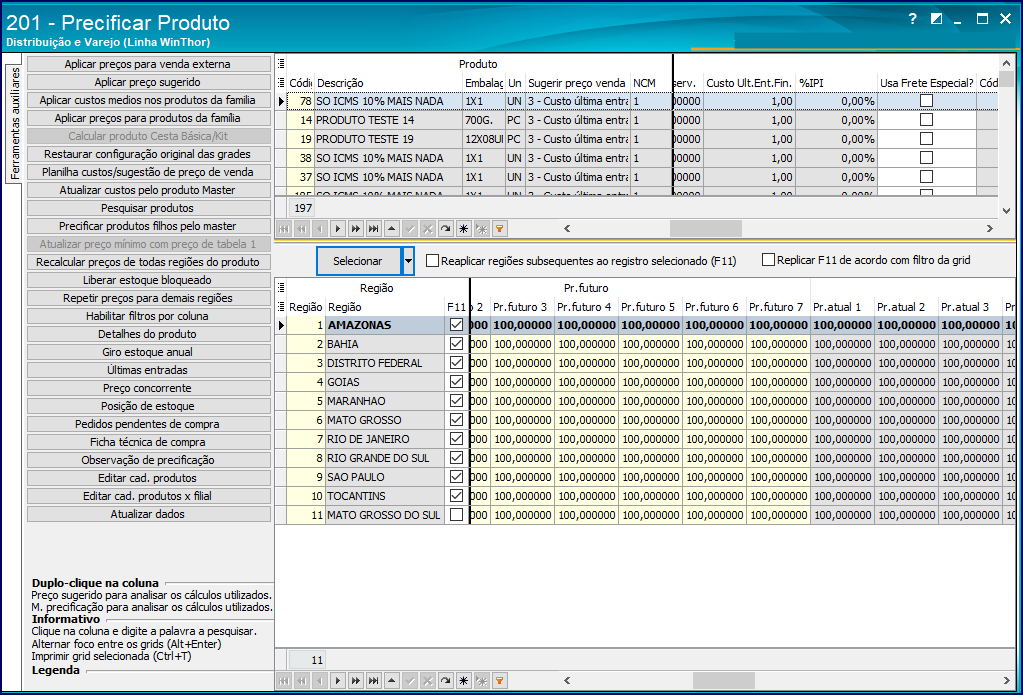Viewport: 1023px width, 695px height.
Task: Click Posição de estoque button
Action: (x=149, y=406)
